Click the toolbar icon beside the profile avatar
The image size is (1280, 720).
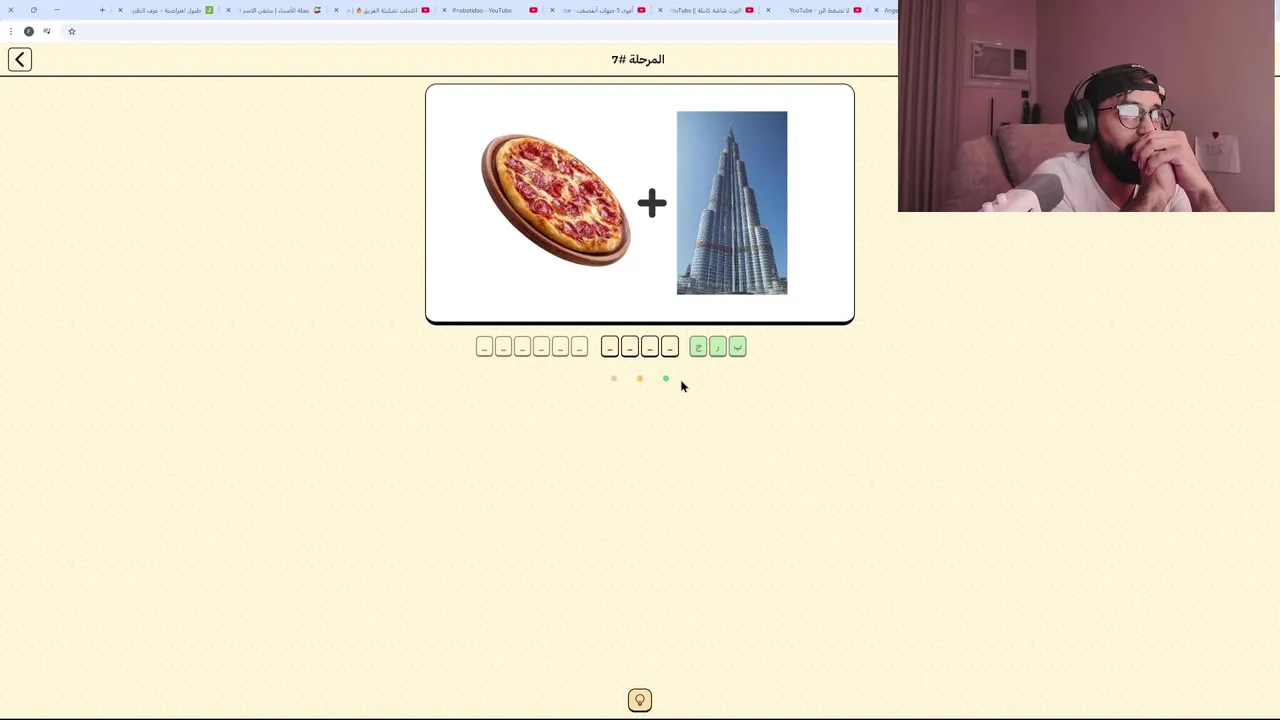[x=47, y=32]
